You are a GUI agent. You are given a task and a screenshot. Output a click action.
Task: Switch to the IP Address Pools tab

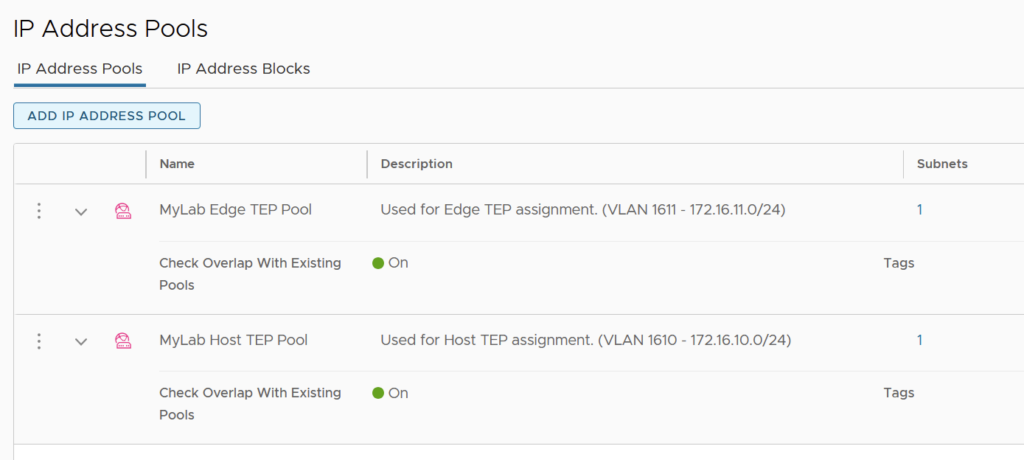coord(80,69)
